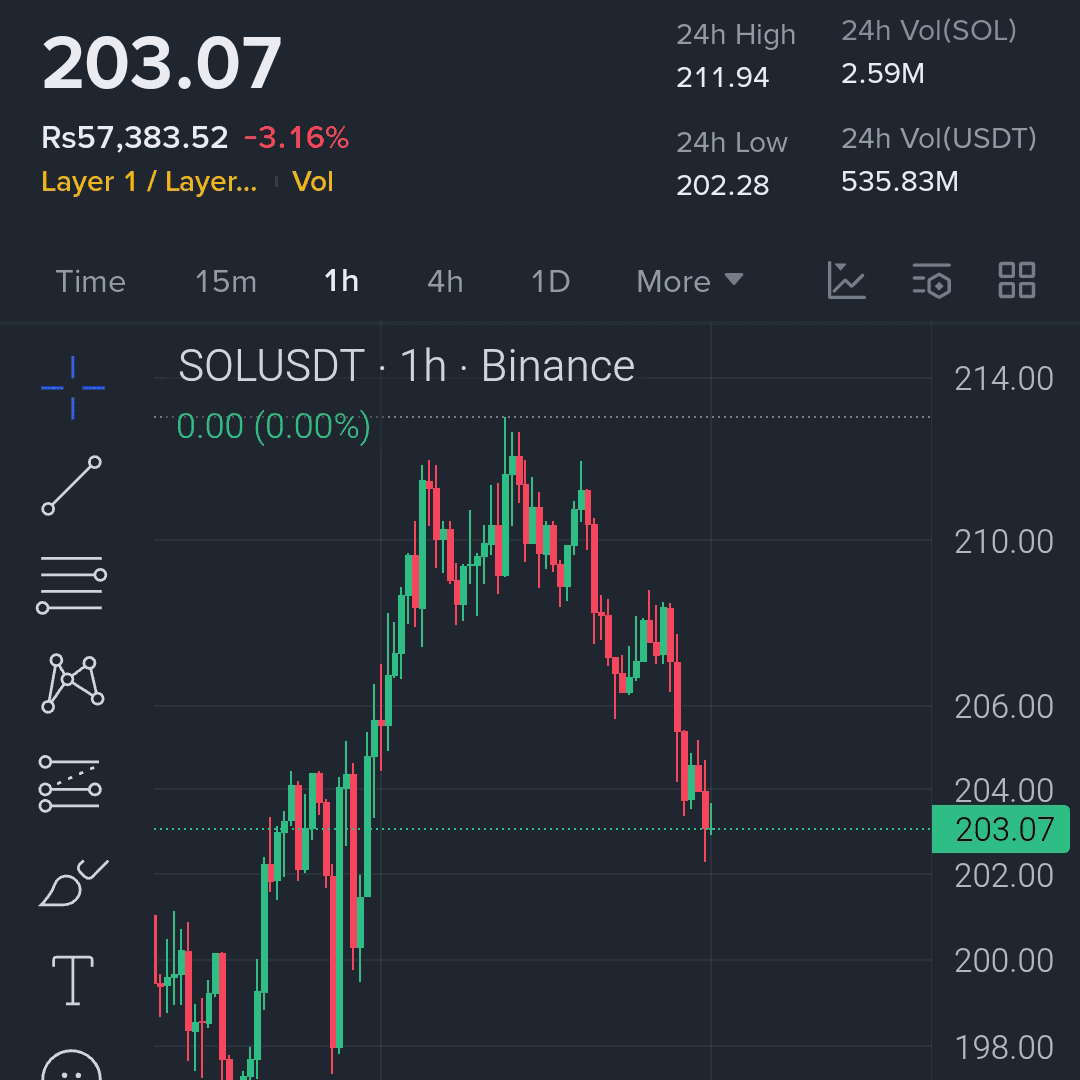Viewport: 1080px width, 1080px height.
Task: Open the Layer 1 / Layer category link
Action: tap(149, 182)
